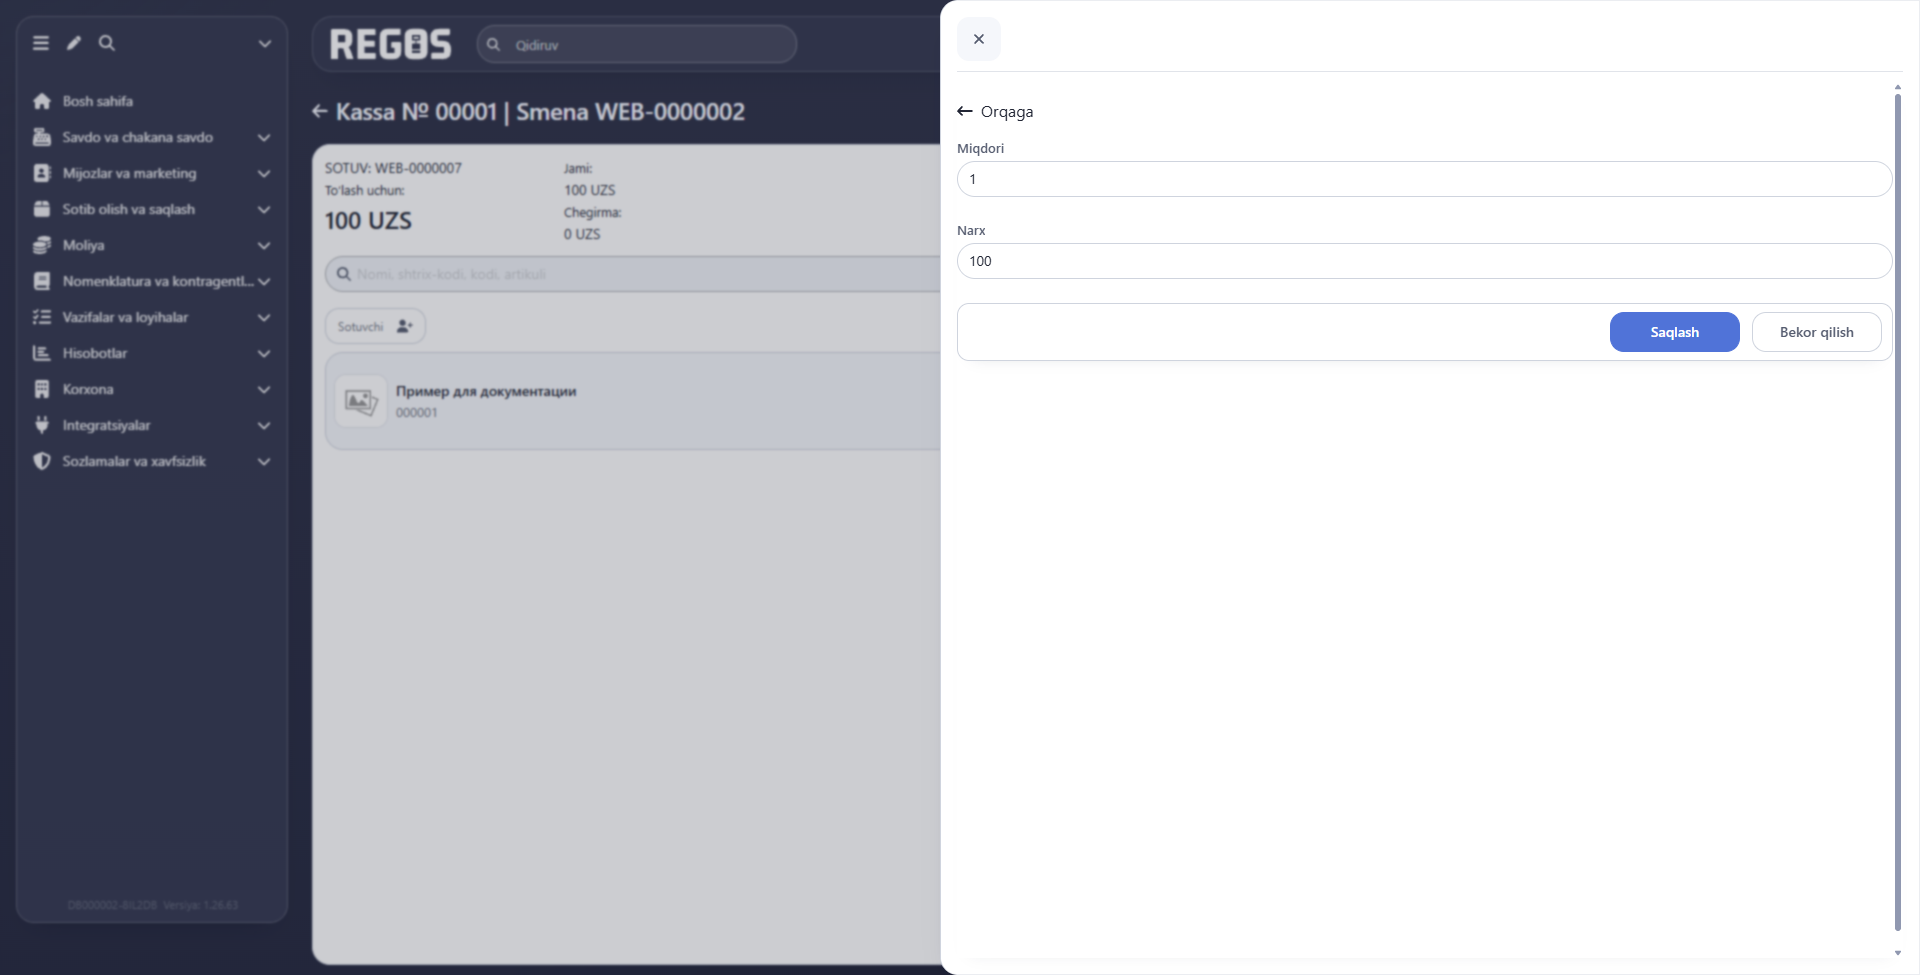Click the sidebar search magnifier icon
Image resolution: width=1920 pixels, height=975 pixels.
pyautogui.click(x=107, y=43)
